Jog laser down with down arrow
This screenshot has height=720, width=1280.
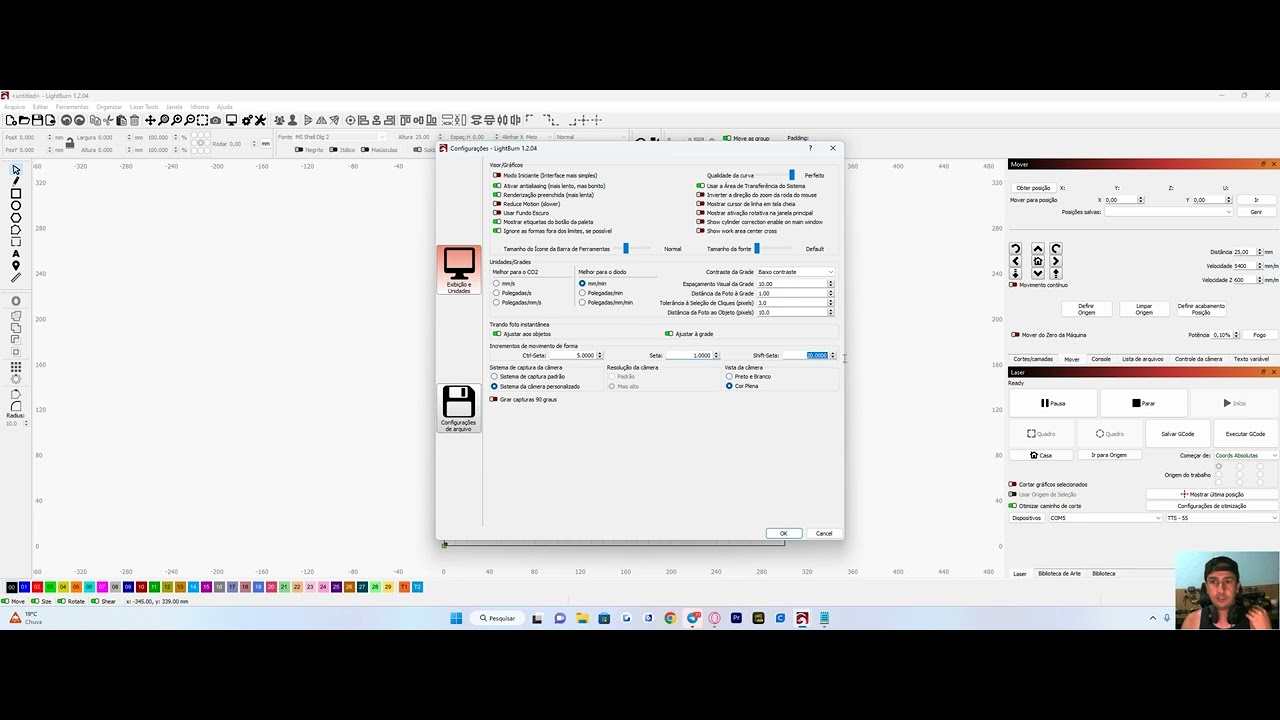[x=1038, y=273]
